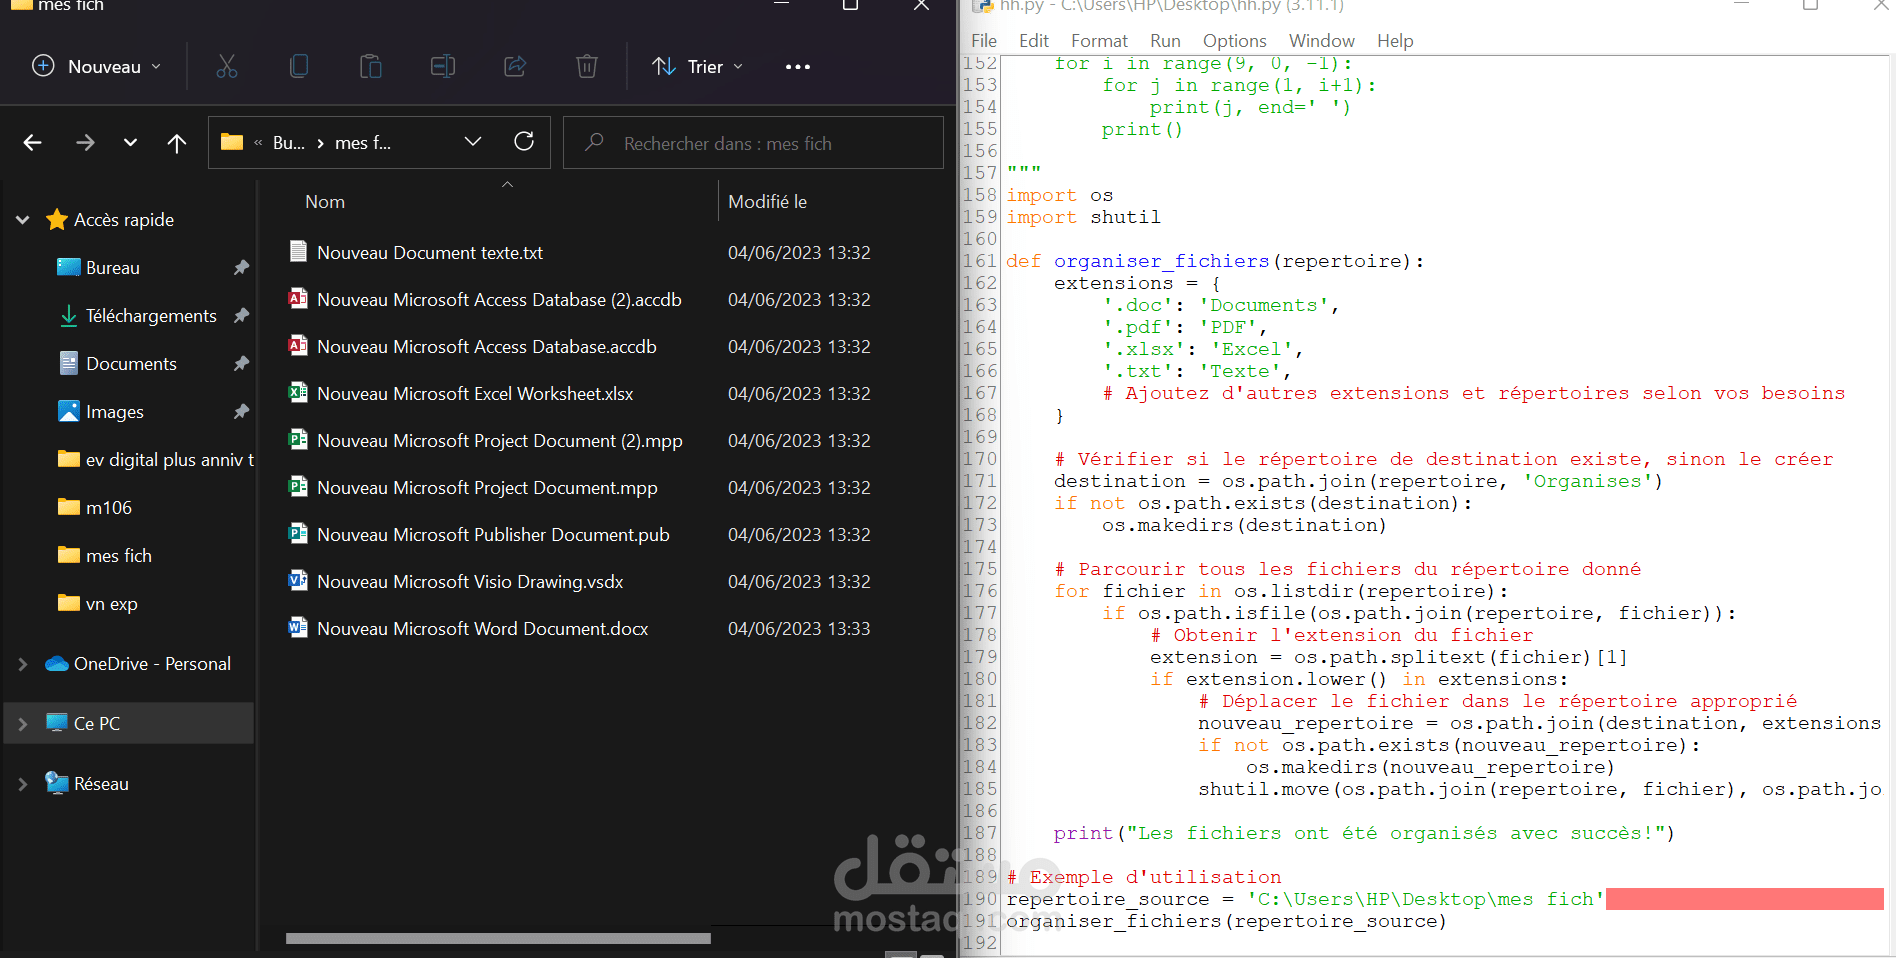This screenshot has height=958, width=1896.
Task: Open the Run menu in IDLE
Action: click(x=1165, y=41)
